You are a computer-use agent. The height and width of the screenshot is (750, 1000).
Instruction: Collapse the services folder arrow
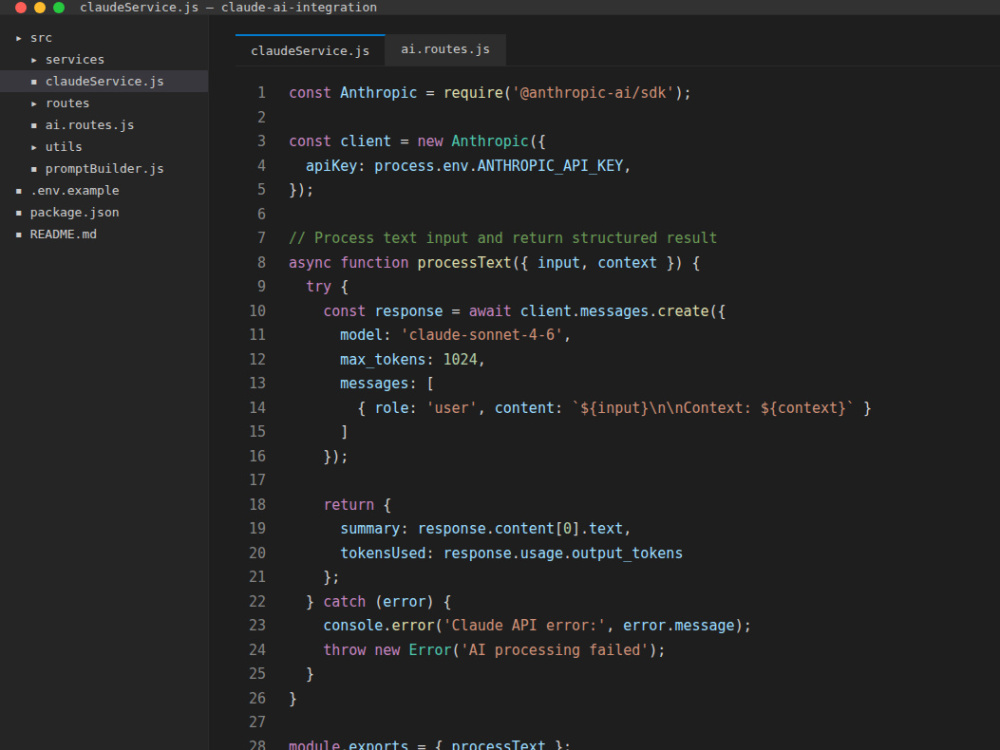pos(34,60)
